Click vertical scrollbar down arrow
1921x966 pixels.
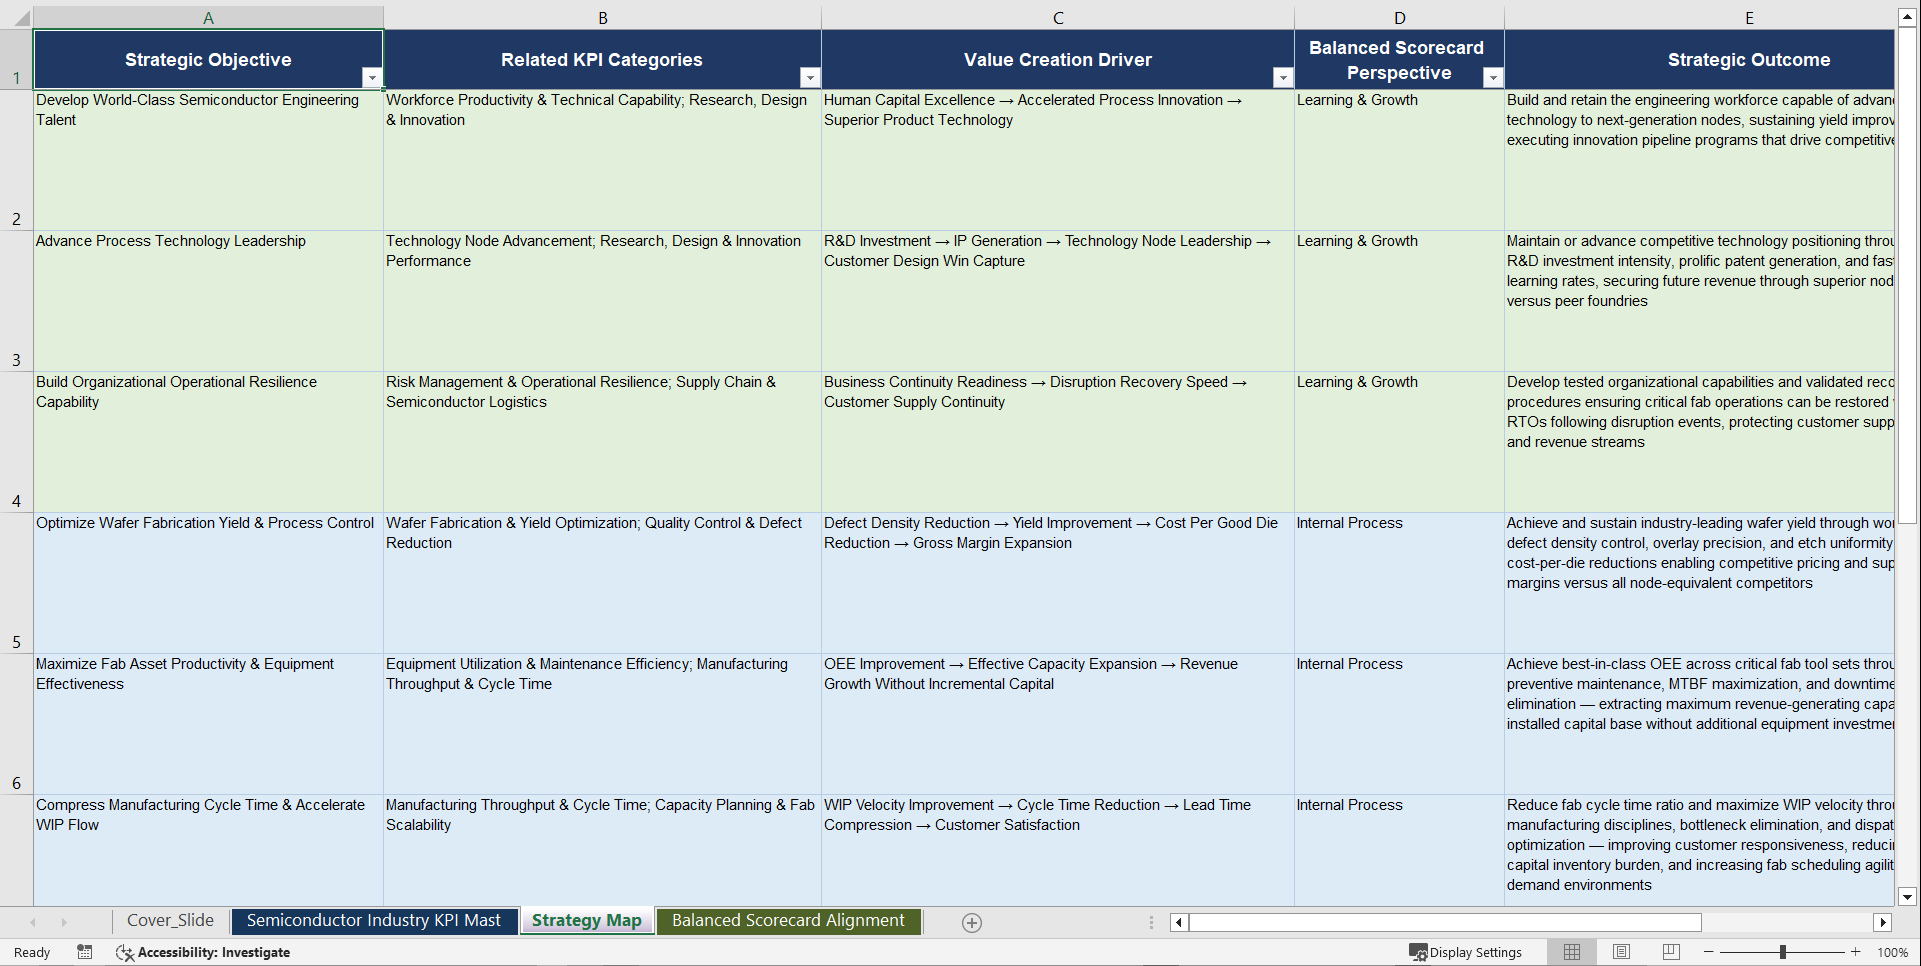(1907, 897)
